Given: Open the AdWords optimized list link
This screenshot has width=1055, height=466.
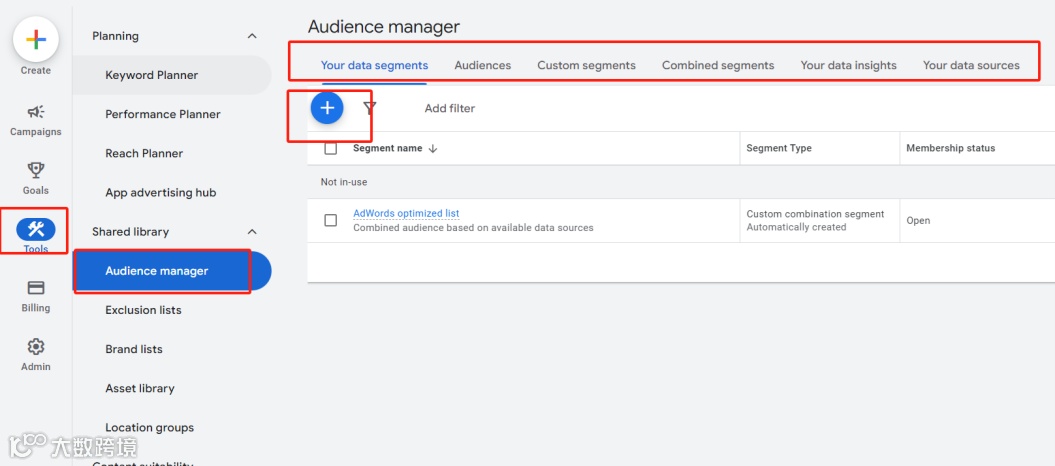Looking at the screenshot, I should pos(406,213).
